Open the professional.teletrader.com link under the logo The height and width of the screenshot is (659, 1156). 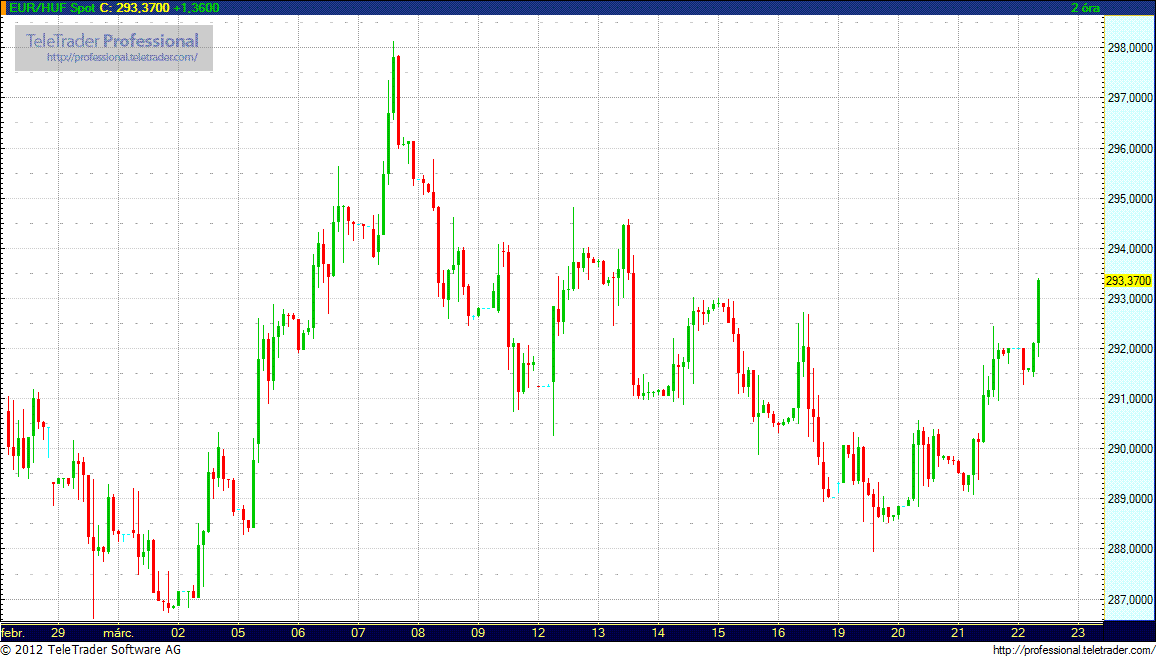pos(129,58)
